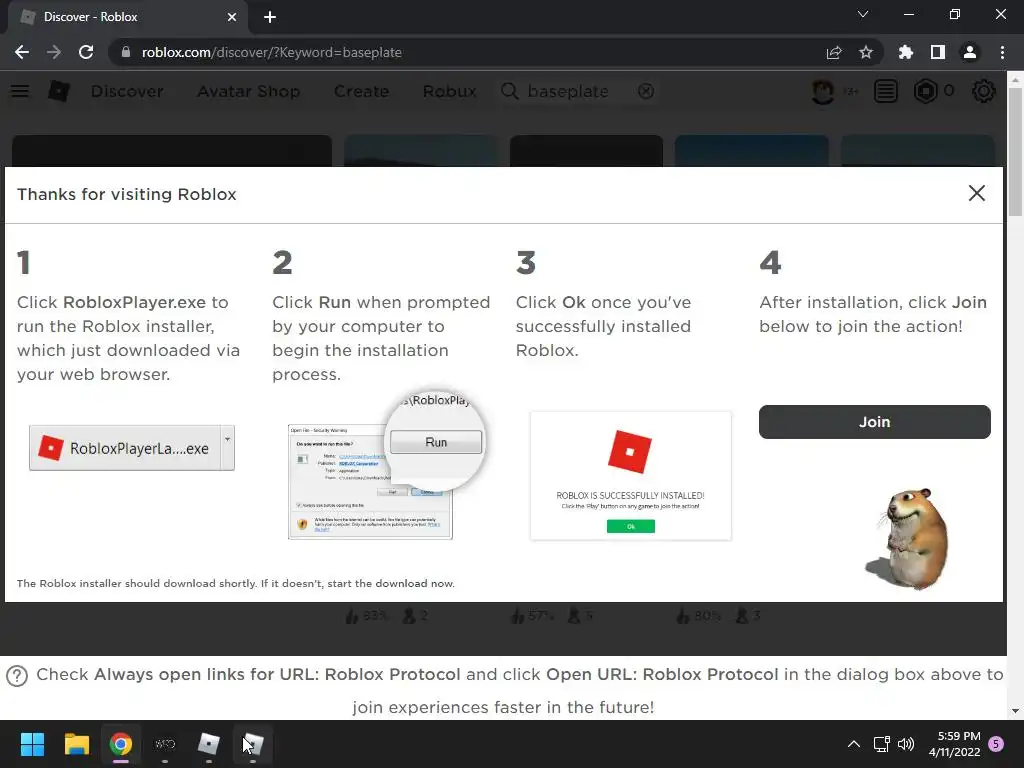Image resolution: width=1024 pixels, height=768 pixels.
Task: View site information lock icon
Action: coord(126,52)
